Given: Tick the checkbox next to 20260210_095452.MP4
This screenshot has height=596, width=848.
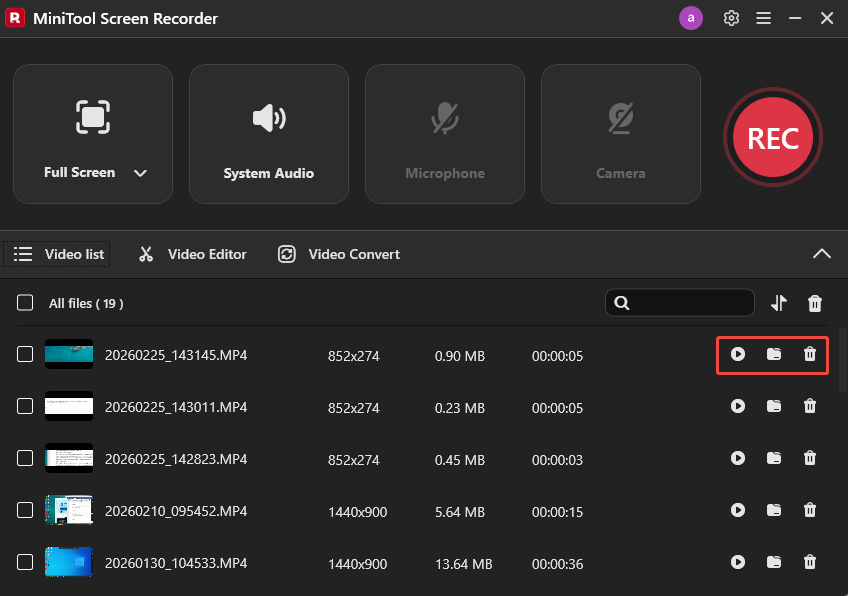Looking at the screenshot, I should 25,510.
